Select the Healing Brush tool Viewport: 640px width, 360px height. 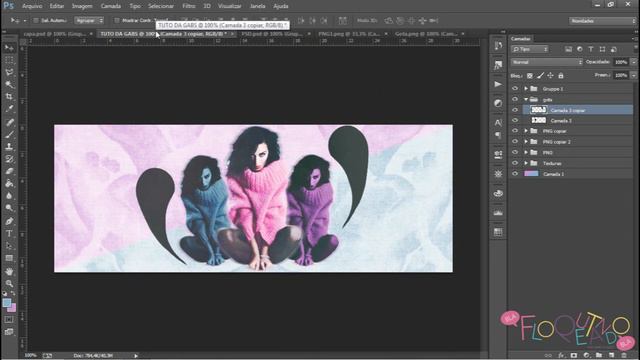point(9,122)
